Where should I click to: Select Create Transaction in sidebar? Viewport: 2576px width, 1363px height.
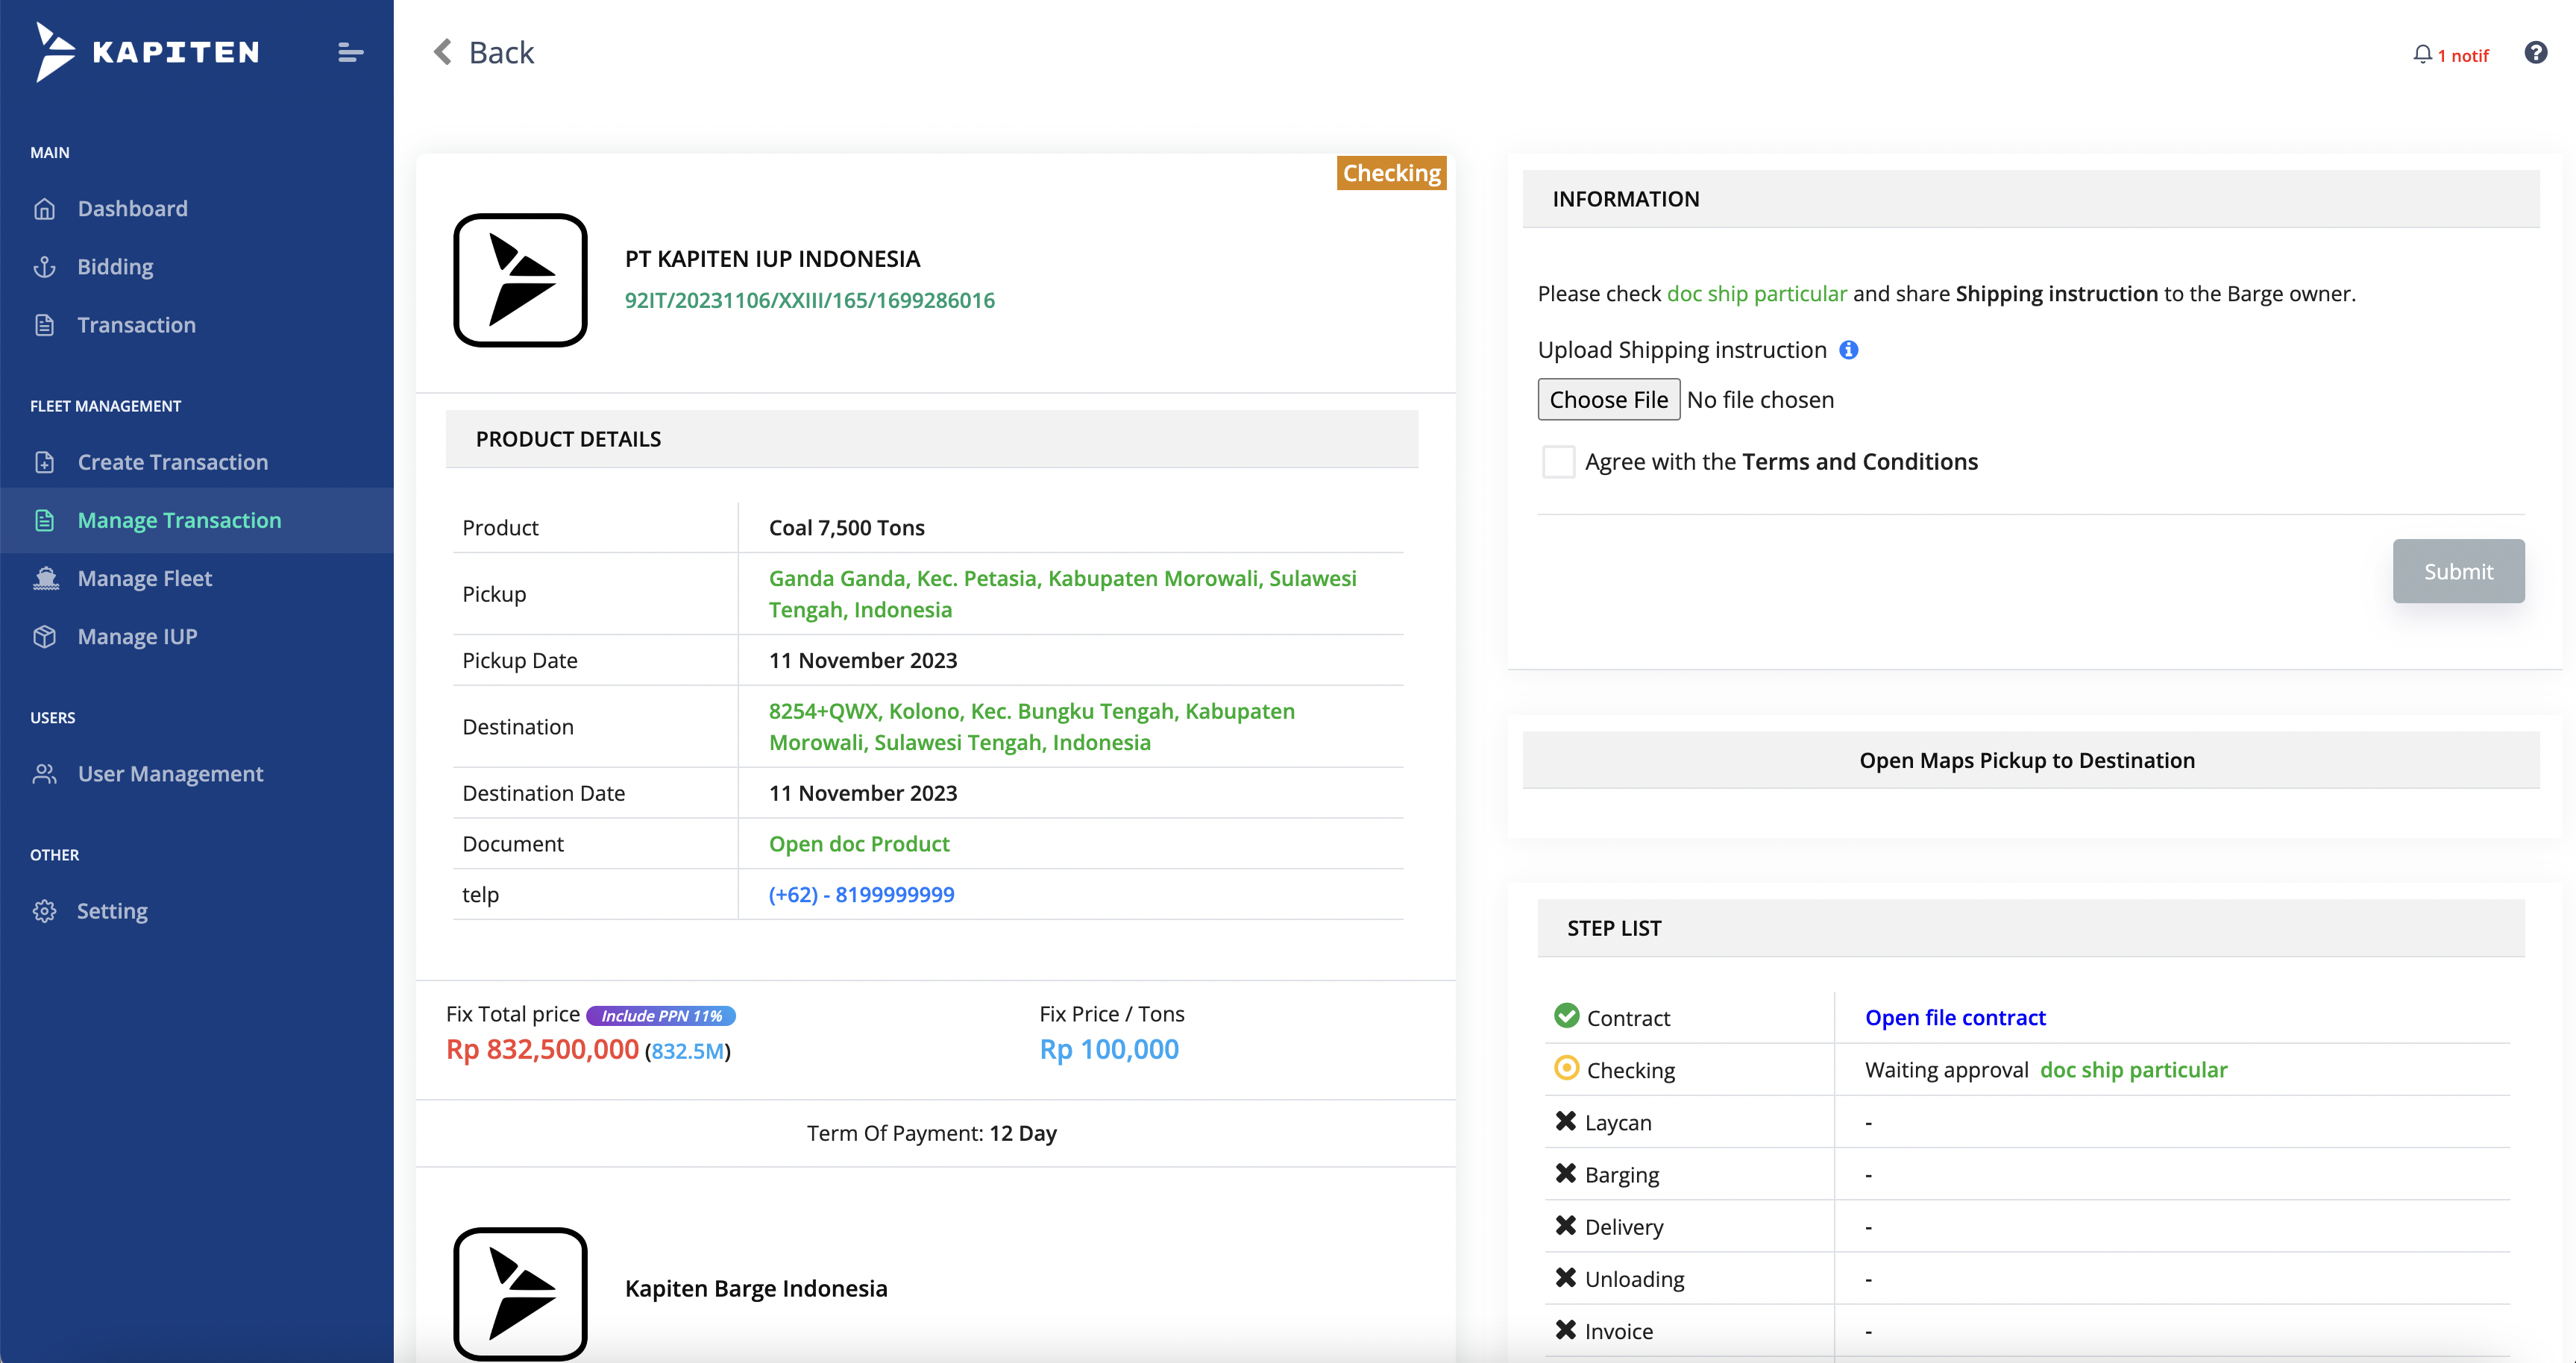(196, 462)
